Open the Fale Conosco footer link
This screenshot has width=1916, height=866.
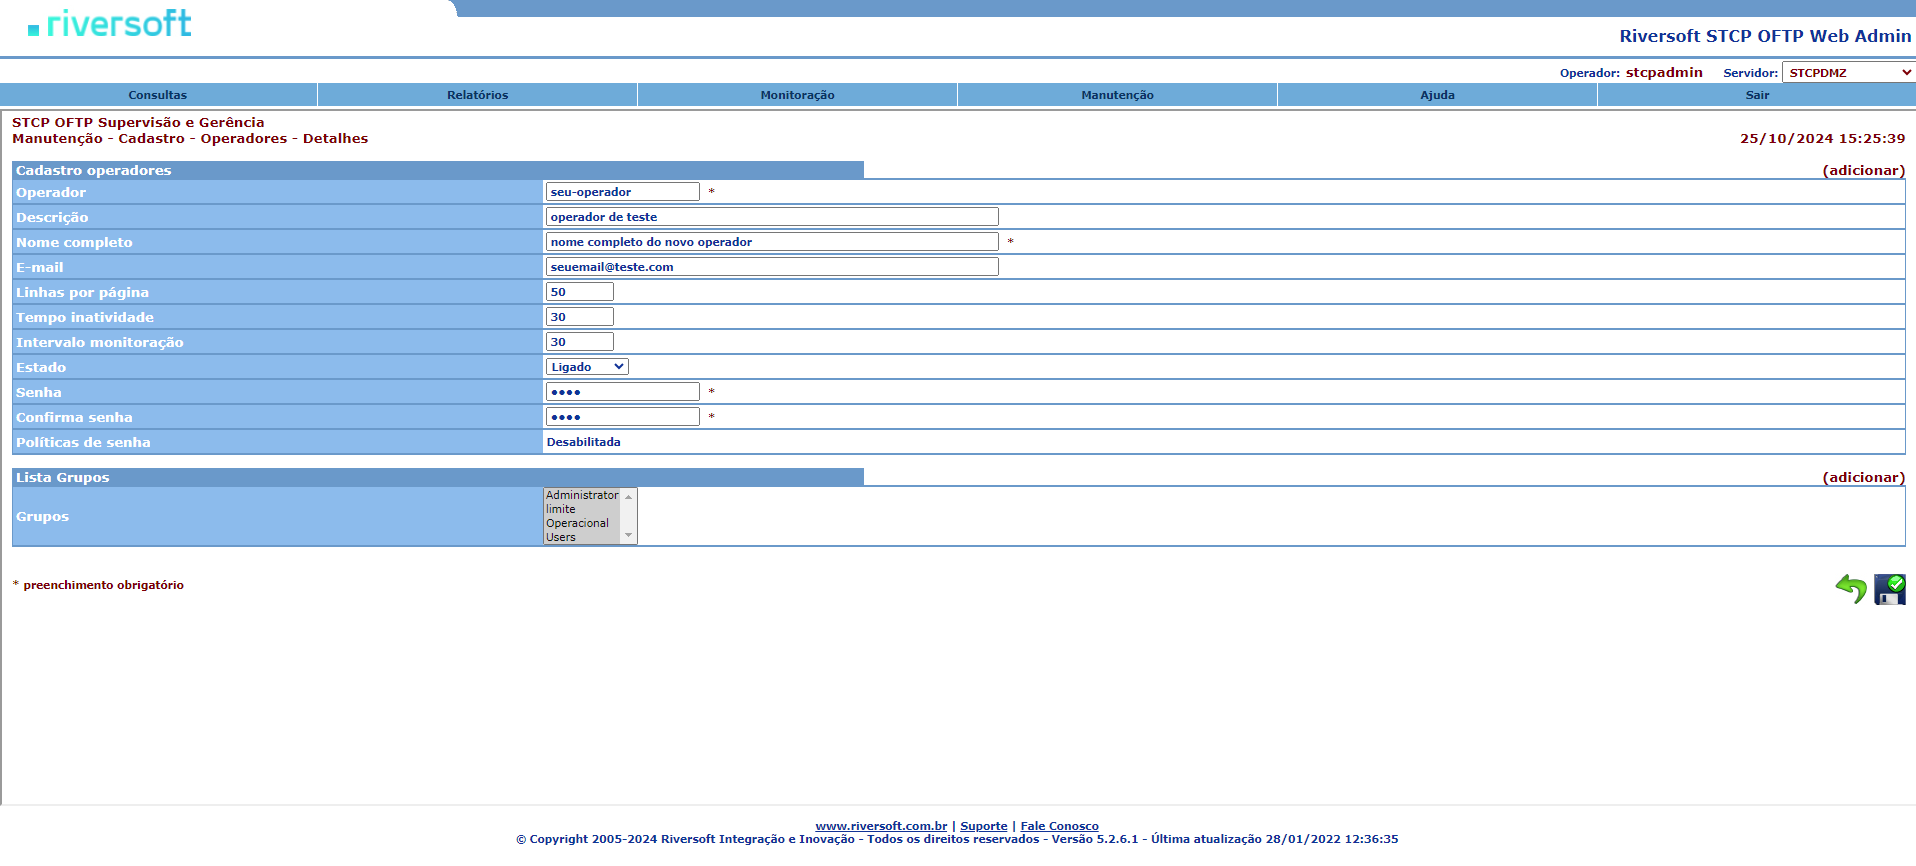coord(1059,826)
